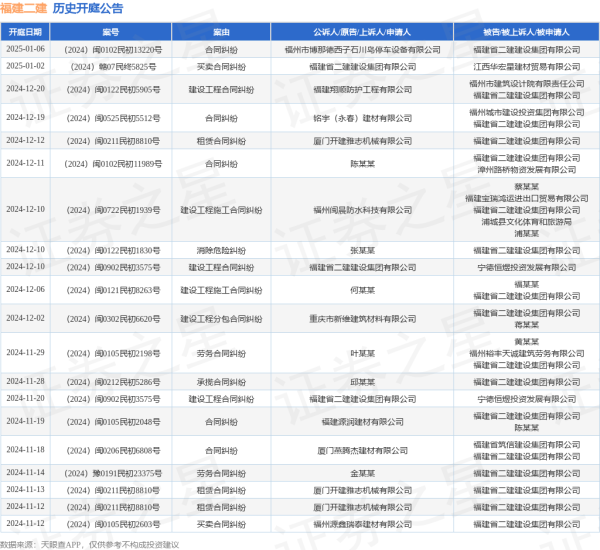This screenshot has height=550, width=600.
Task: Click the date cell 2024-12-06
Action: (x=25, y=290)
